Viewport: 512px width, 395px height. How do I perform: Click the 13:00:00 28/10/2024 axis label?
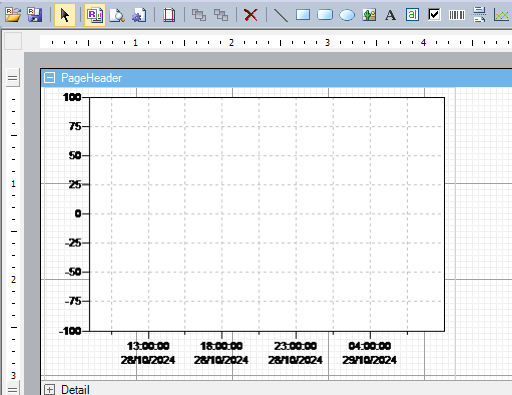point(148,353)
